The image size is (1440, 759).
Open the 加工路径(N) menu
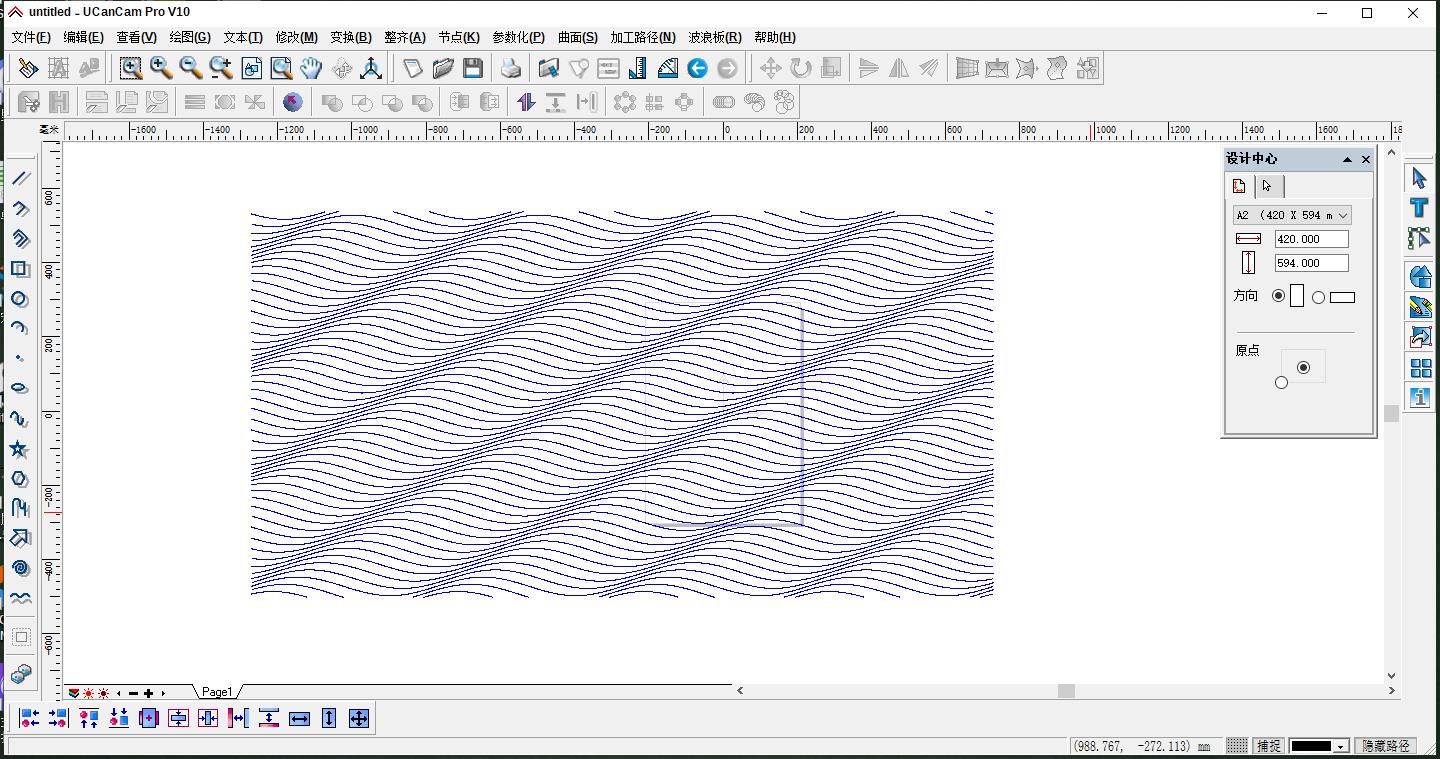tap(643, 37)
